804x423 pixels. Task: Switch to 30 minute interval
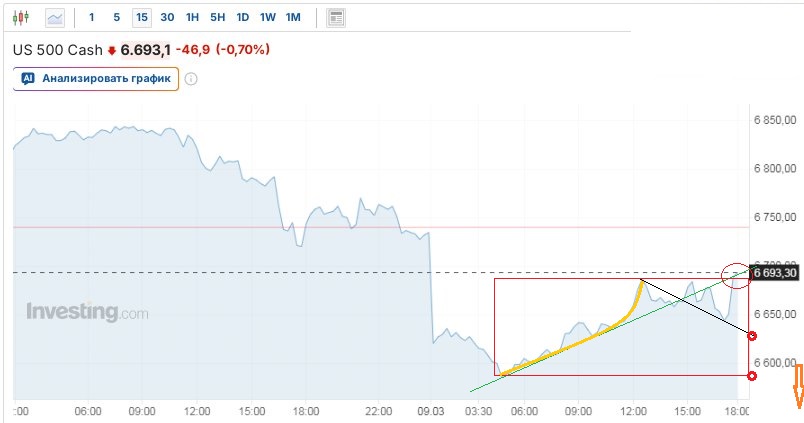point(167,17)
